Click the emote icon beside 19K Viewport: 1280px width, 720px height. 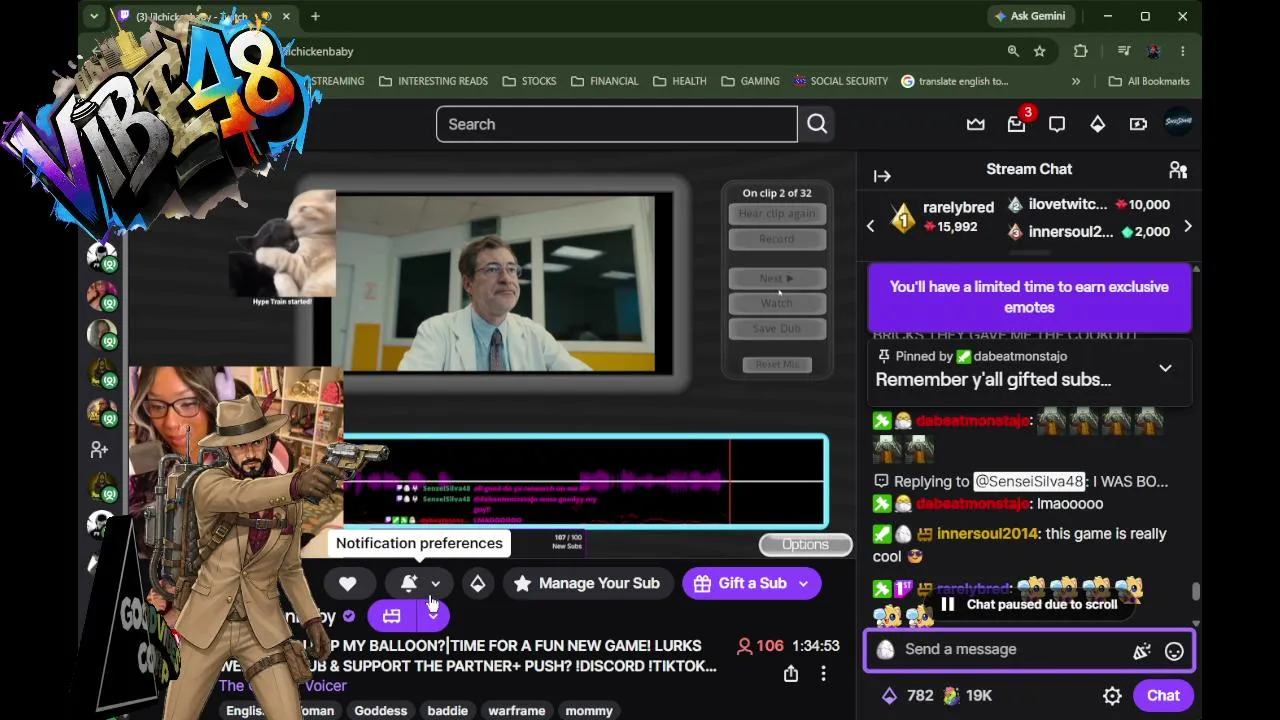[x=951, y=696]
